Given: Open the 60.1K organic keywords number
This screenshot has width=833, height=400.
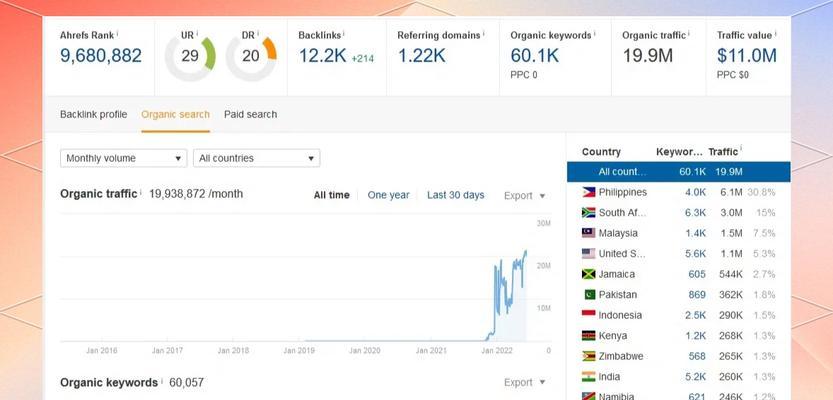Looking at the screenshot, I should pos(534,56).
